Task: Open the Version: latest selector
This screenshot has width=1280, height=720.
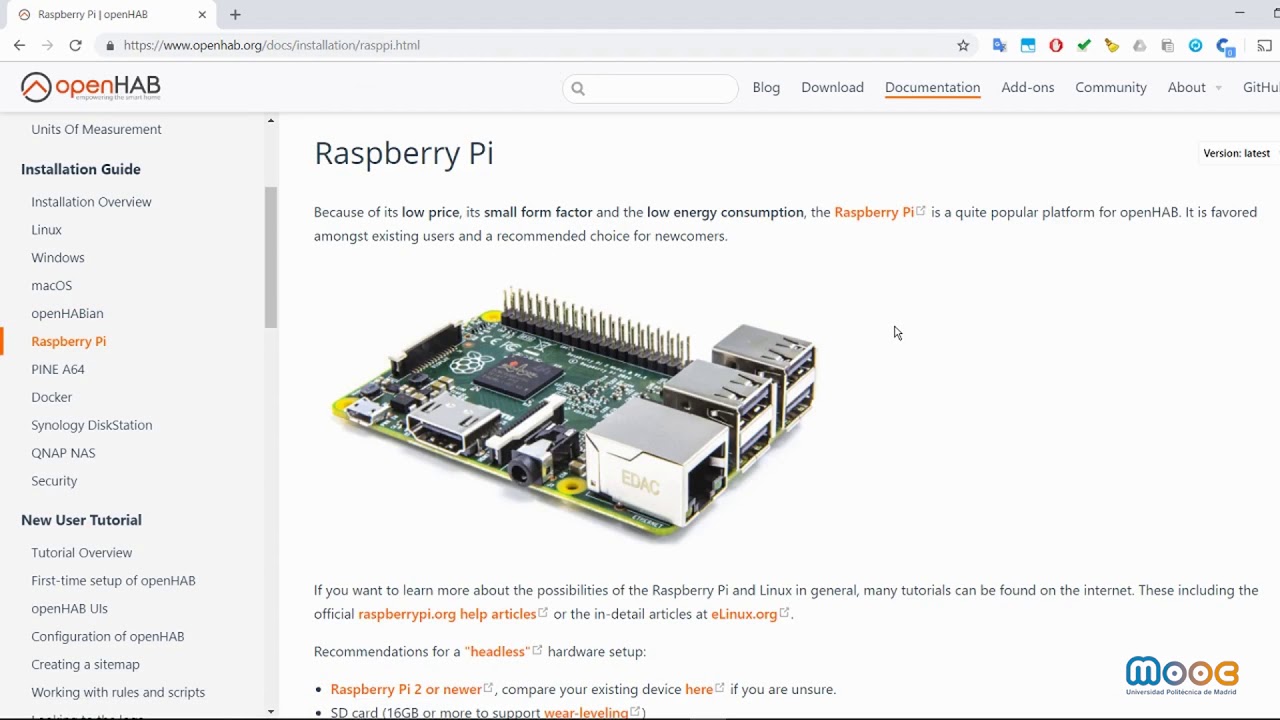Action: pyautogui.click(x=1237, y=153)
